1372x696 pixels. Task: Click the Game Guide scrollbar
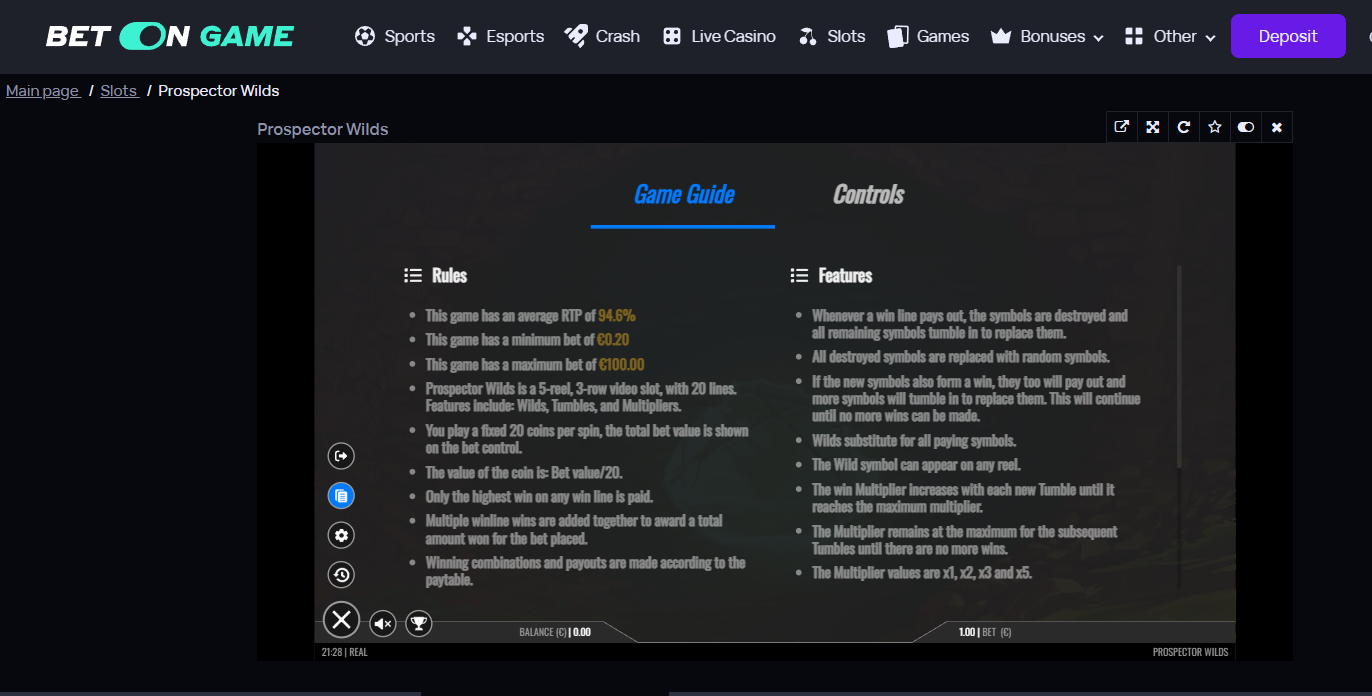1179,368
